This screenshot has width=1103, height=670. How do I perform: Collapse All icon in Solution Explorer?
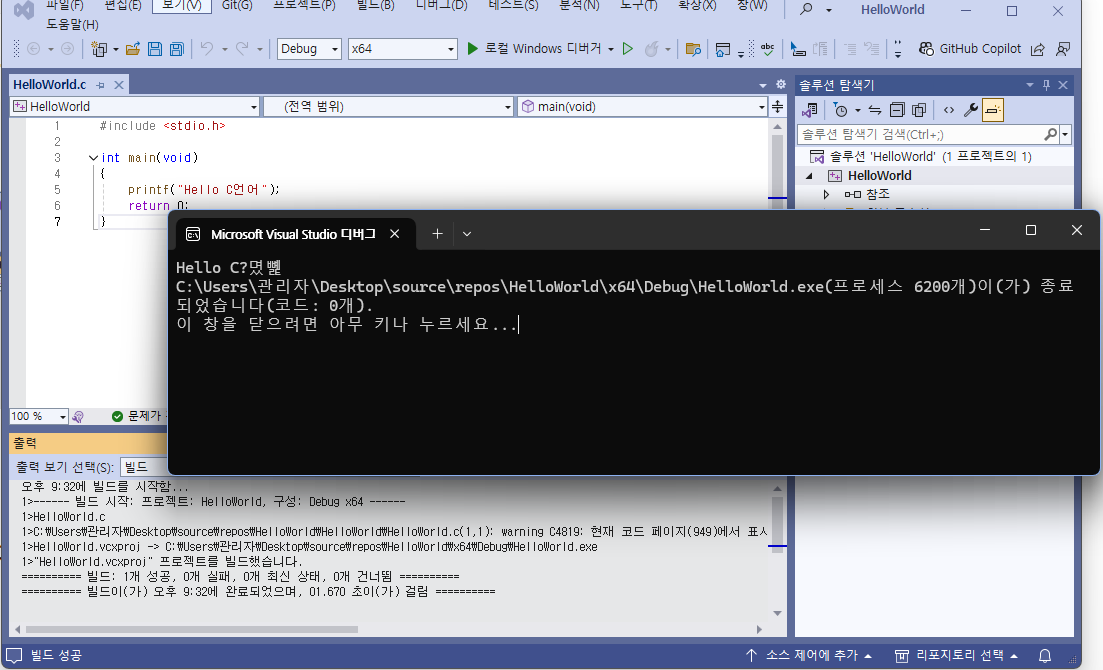pyautogui.click(x=897, y=110)
